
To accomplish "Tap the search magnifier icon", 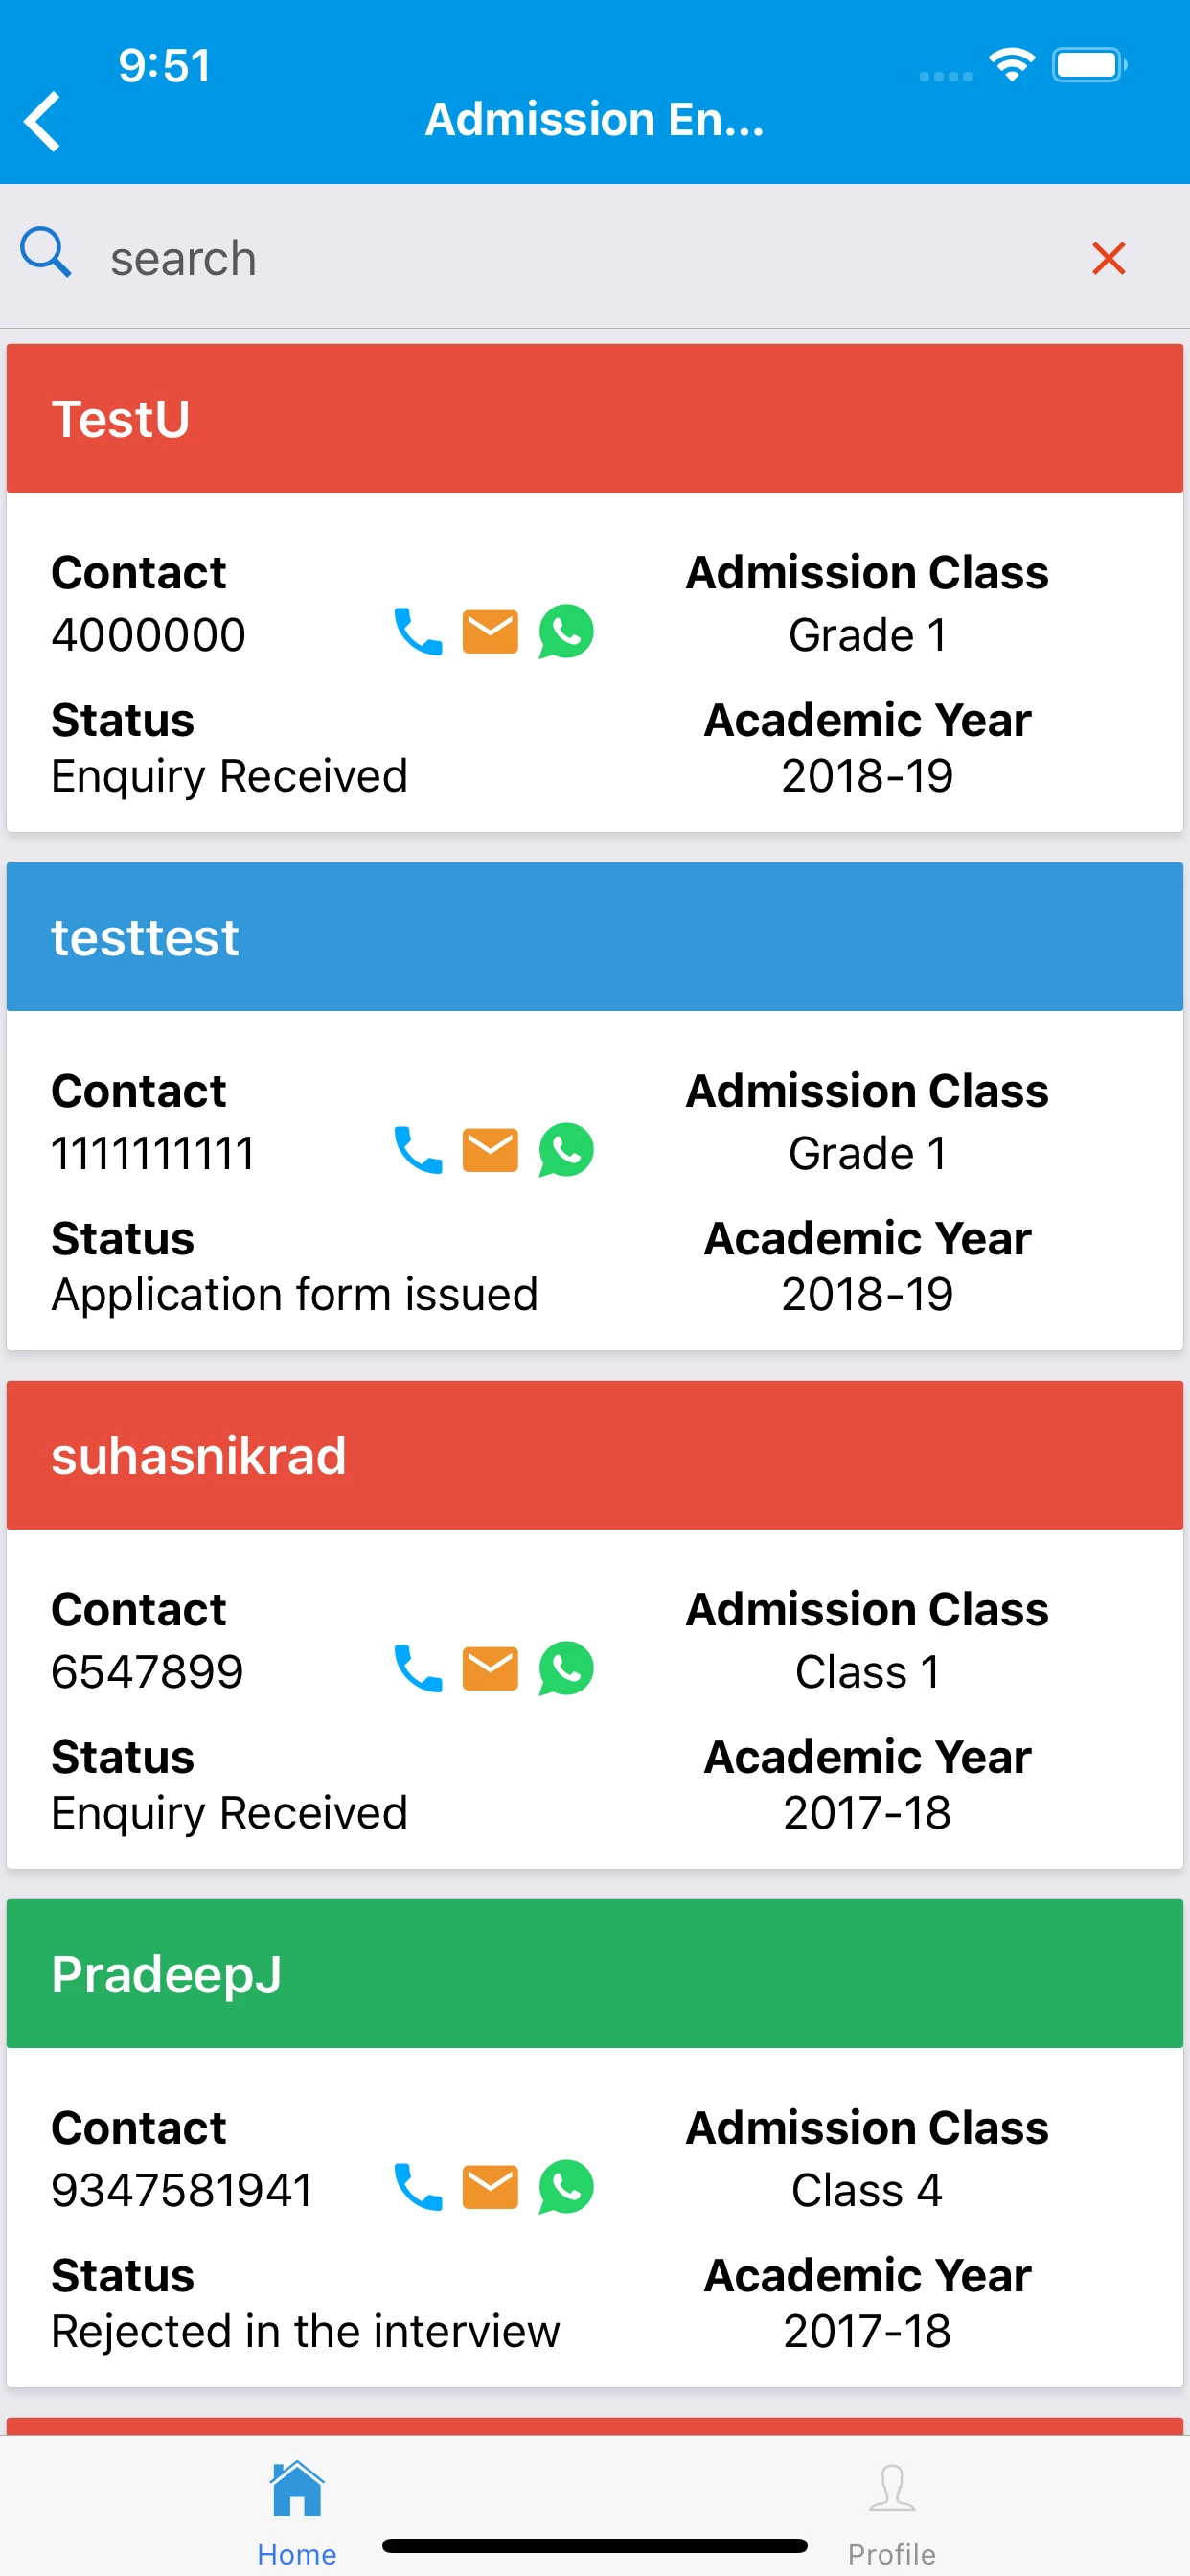I will (x=46, y=253).
